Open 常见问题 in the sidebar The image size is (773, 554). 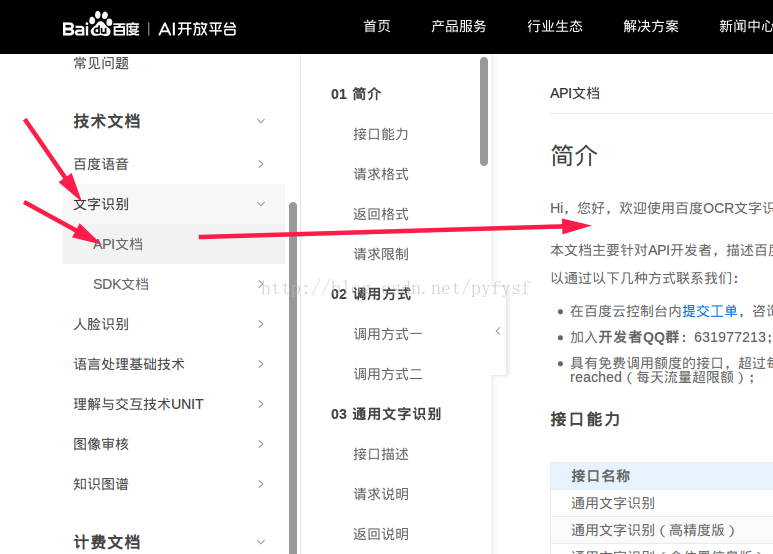tap(101, 63)
